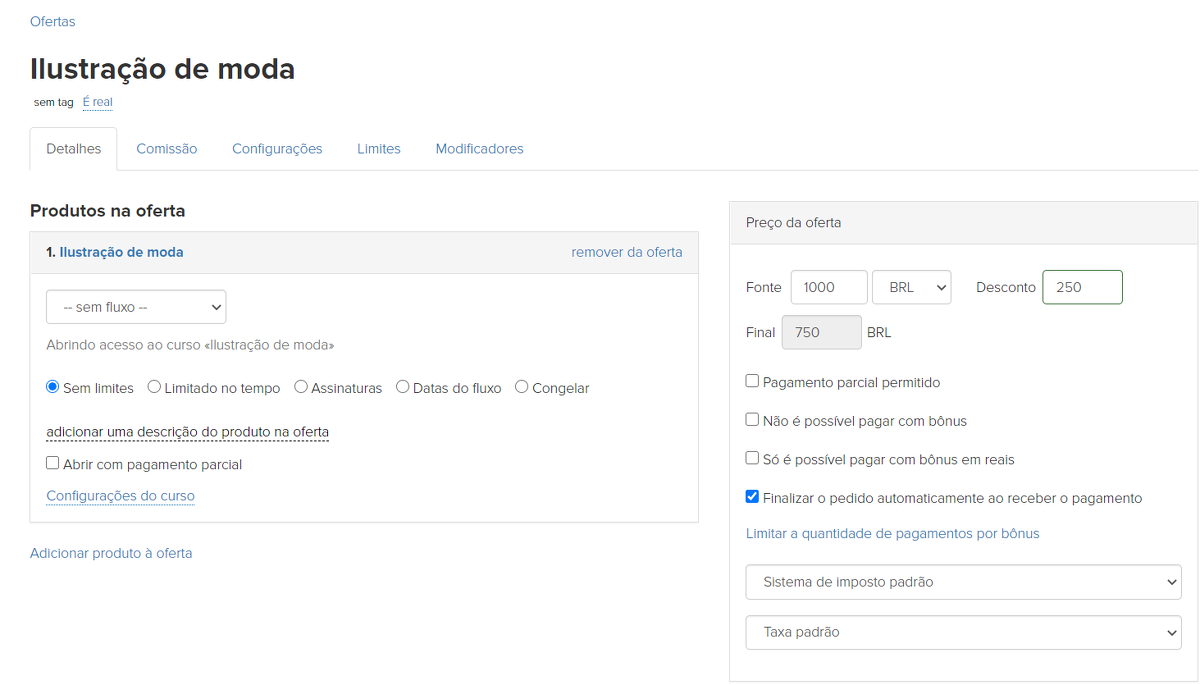Pick the Congelar radio option

coord(522,387)
